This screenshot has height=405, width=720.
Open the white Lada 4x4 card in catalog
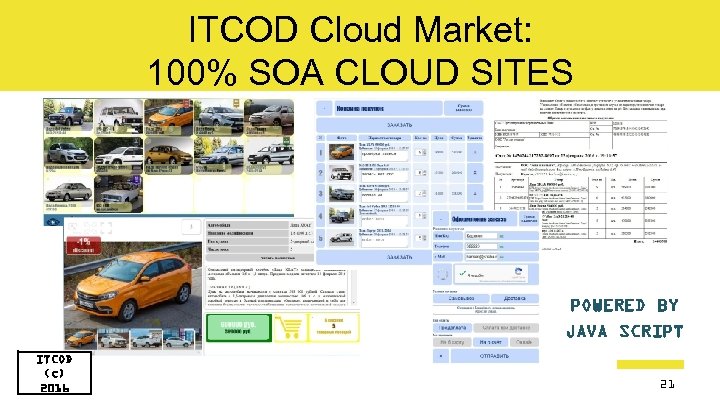pyautogui.click(x=118, y=117)
